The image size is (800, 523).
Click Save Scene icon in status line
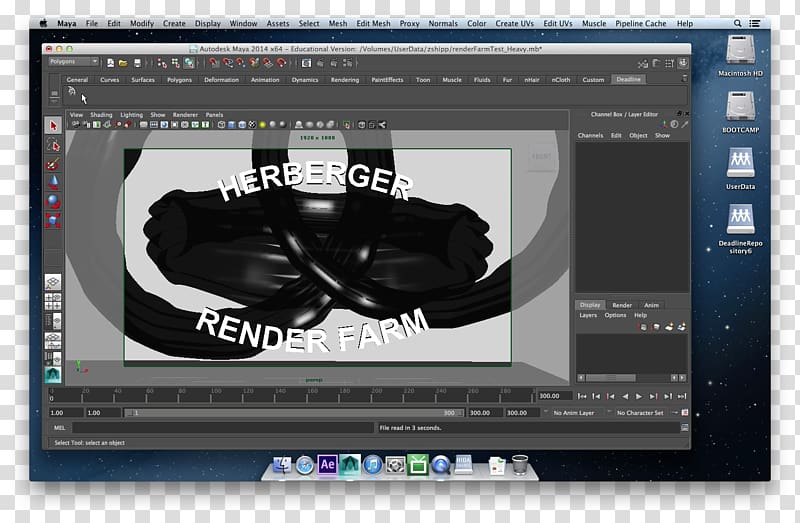click(137, 63)
